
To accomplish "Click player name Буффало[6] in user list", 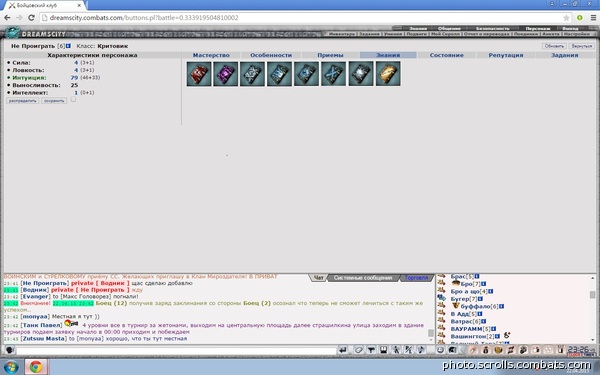I will point(479,306).
